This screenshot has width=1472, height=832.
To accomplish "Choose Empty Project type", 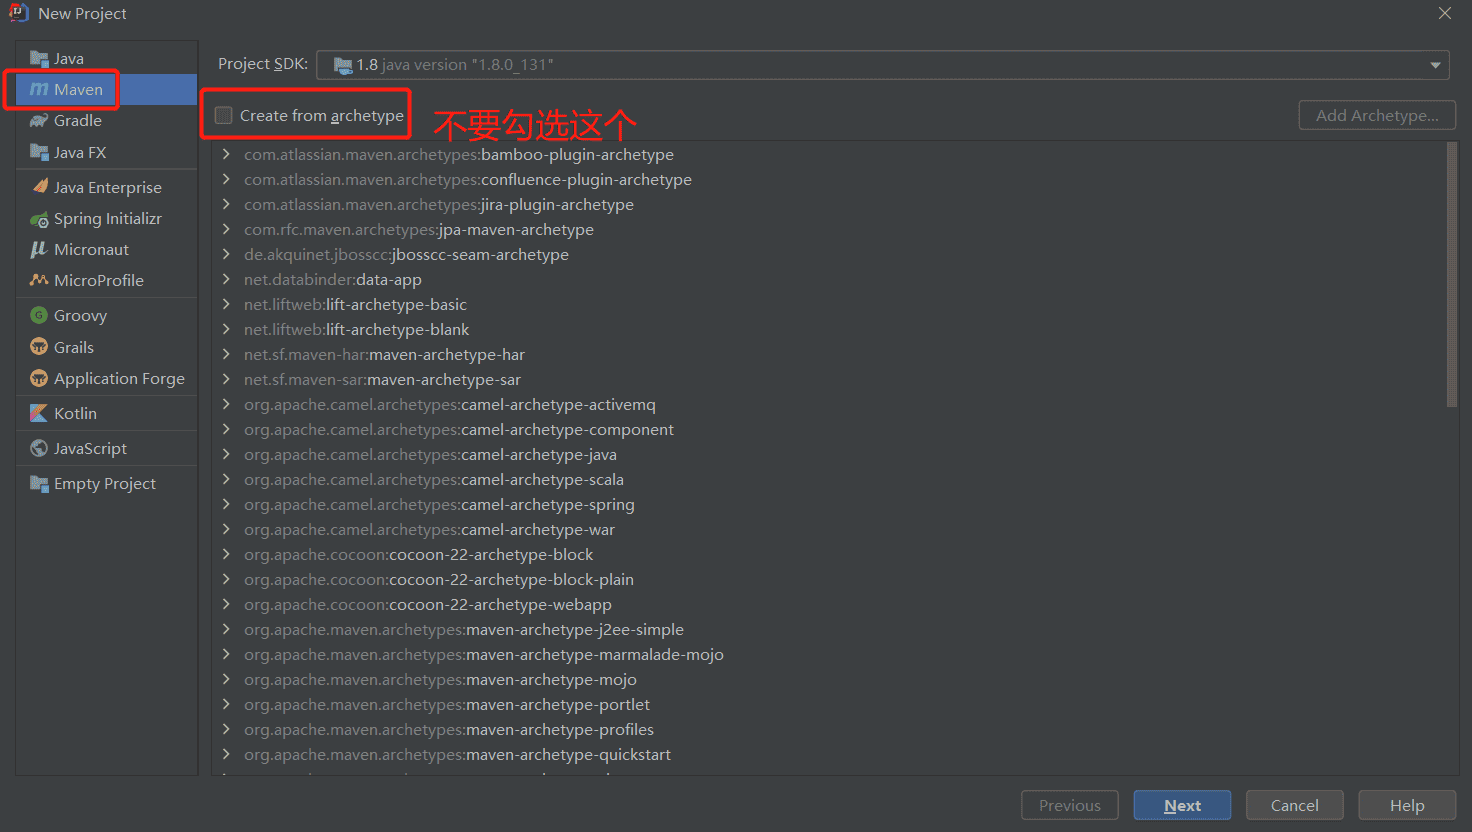I will pos(106,483).
